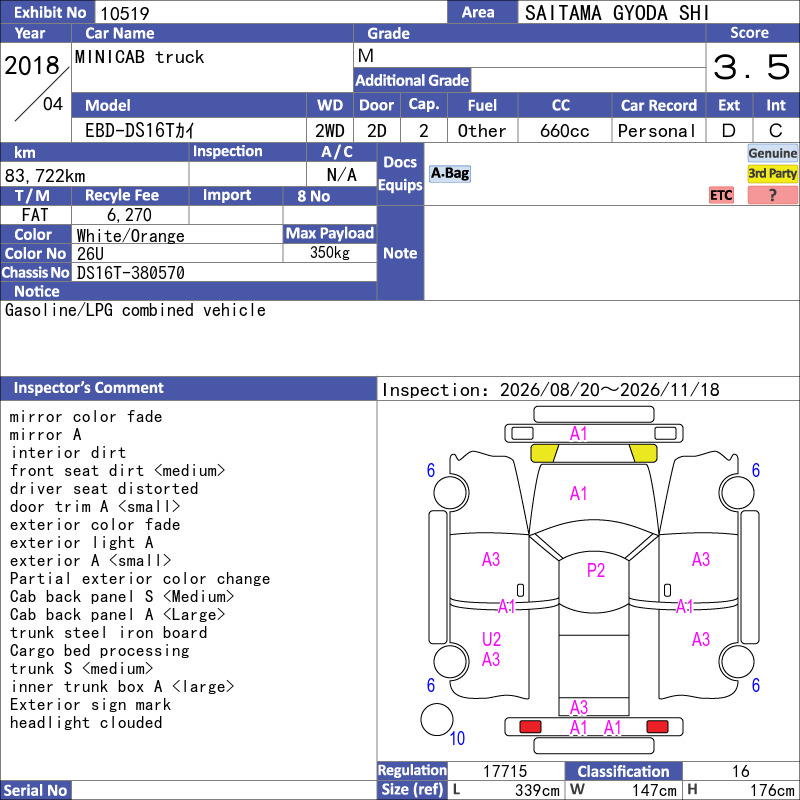Click the classification value 16

pos(740,771)
